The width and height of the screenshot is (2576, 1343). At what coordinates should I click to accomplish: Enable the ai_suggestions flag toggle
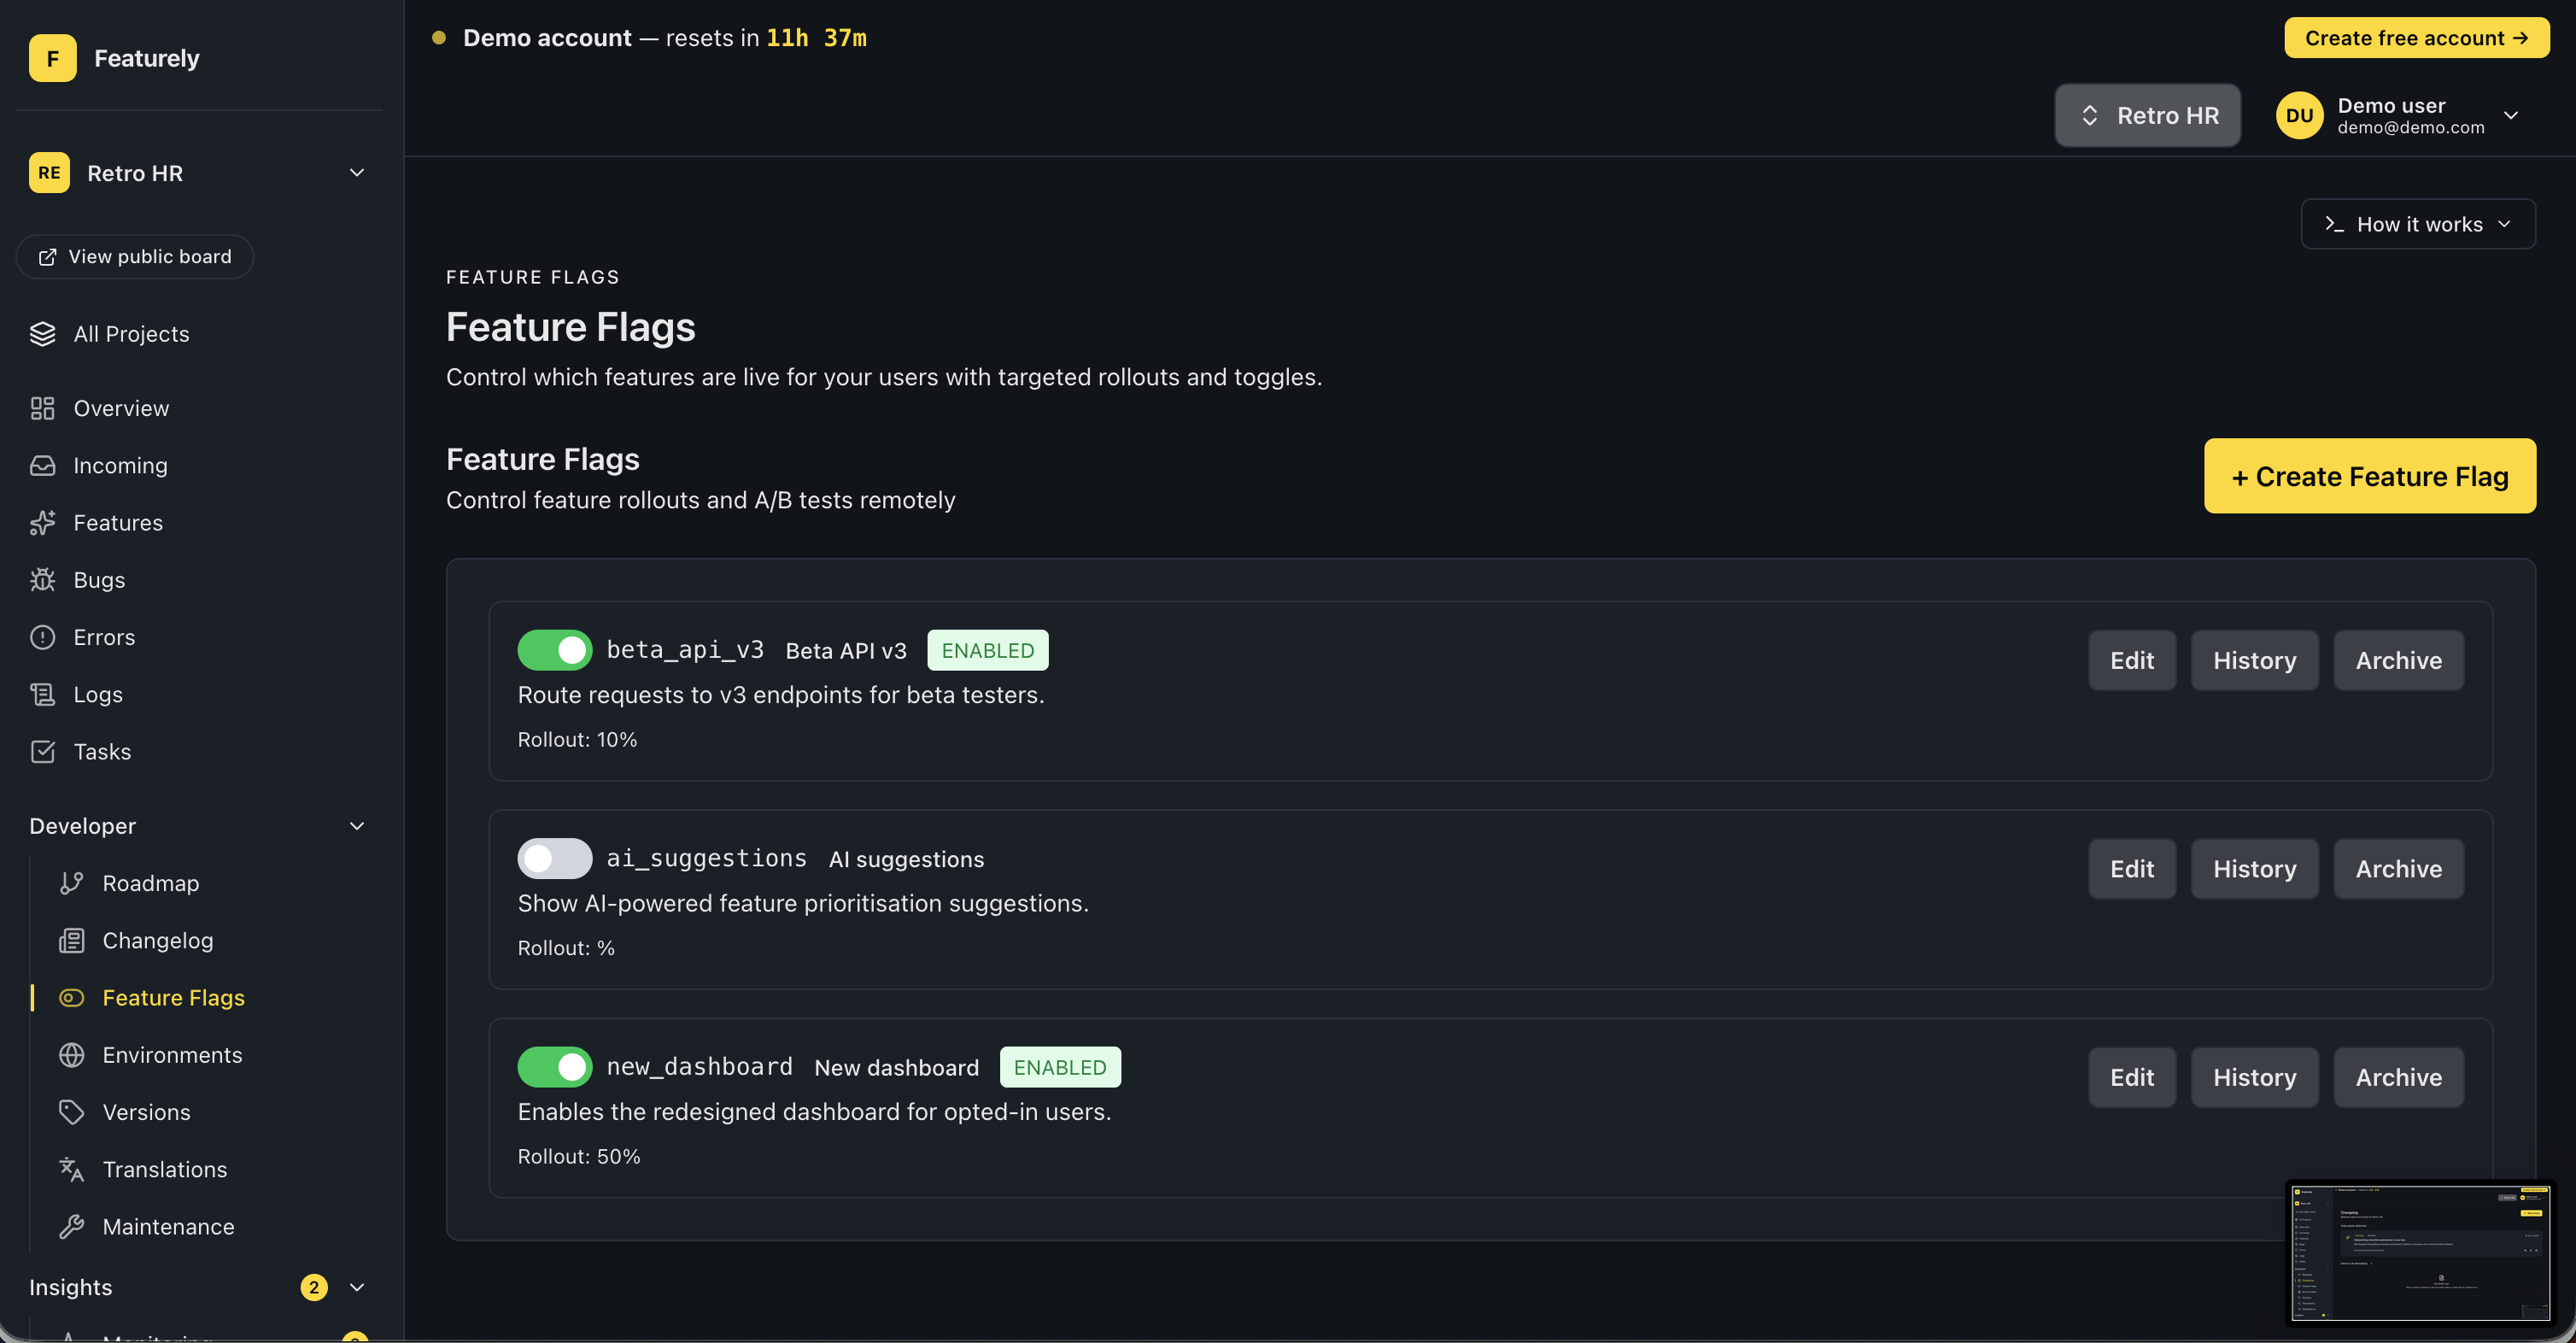(554, 858)
